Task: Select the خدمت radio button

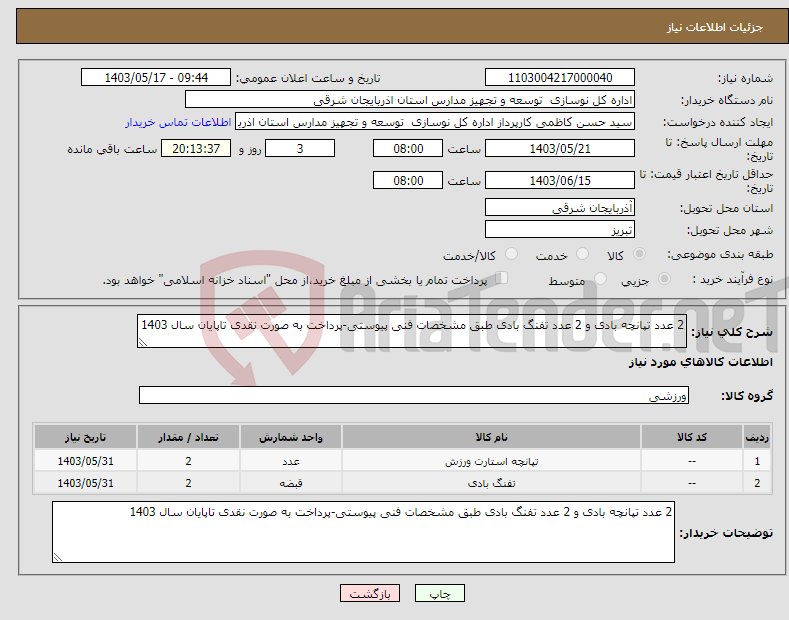Action: (x=582, y=254)
